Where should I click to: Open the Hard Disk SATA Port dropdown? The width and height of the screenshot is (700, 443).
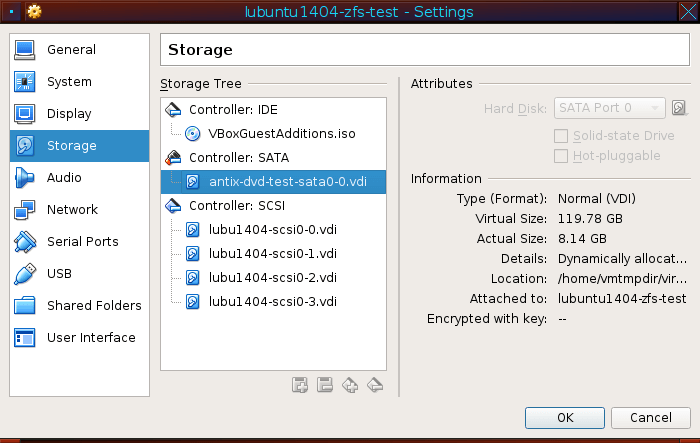(x=610, y=108)
